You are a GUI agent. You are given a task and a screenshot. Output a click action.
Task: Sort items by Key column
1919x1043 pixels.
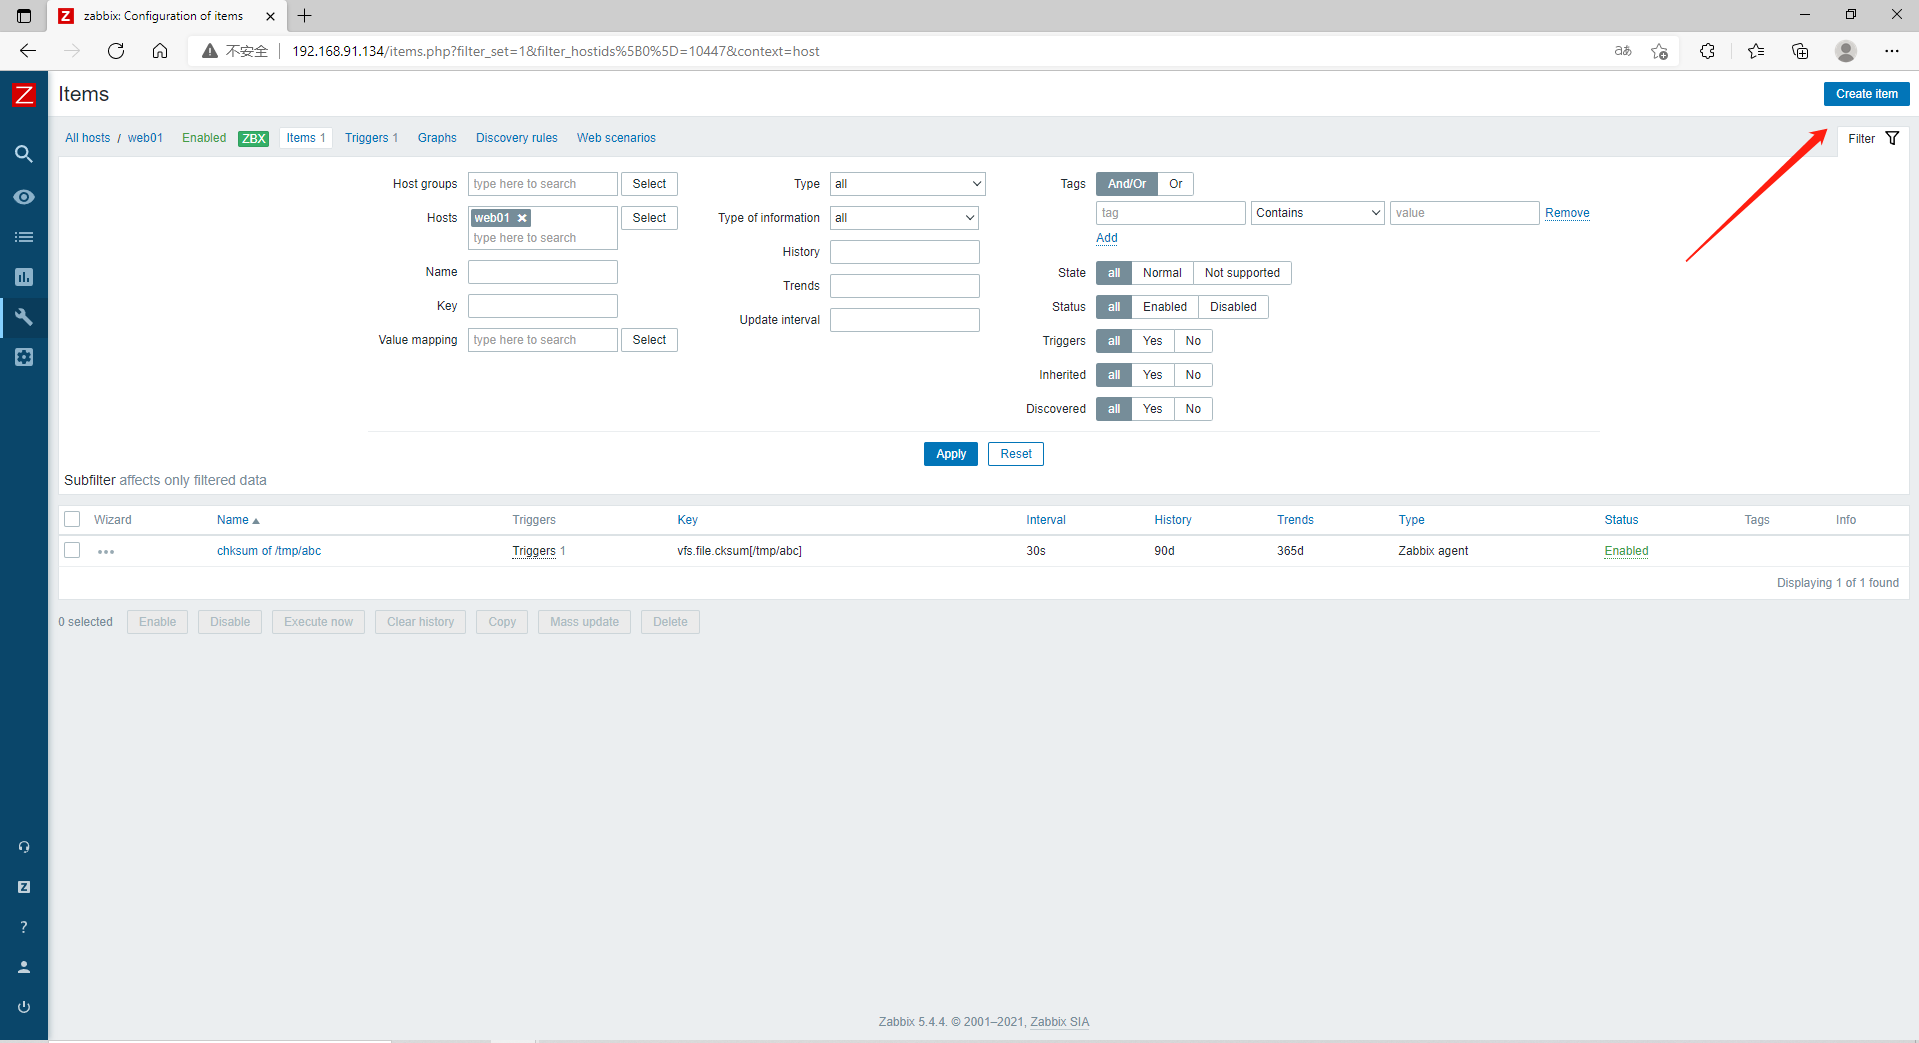coord(687,520)
